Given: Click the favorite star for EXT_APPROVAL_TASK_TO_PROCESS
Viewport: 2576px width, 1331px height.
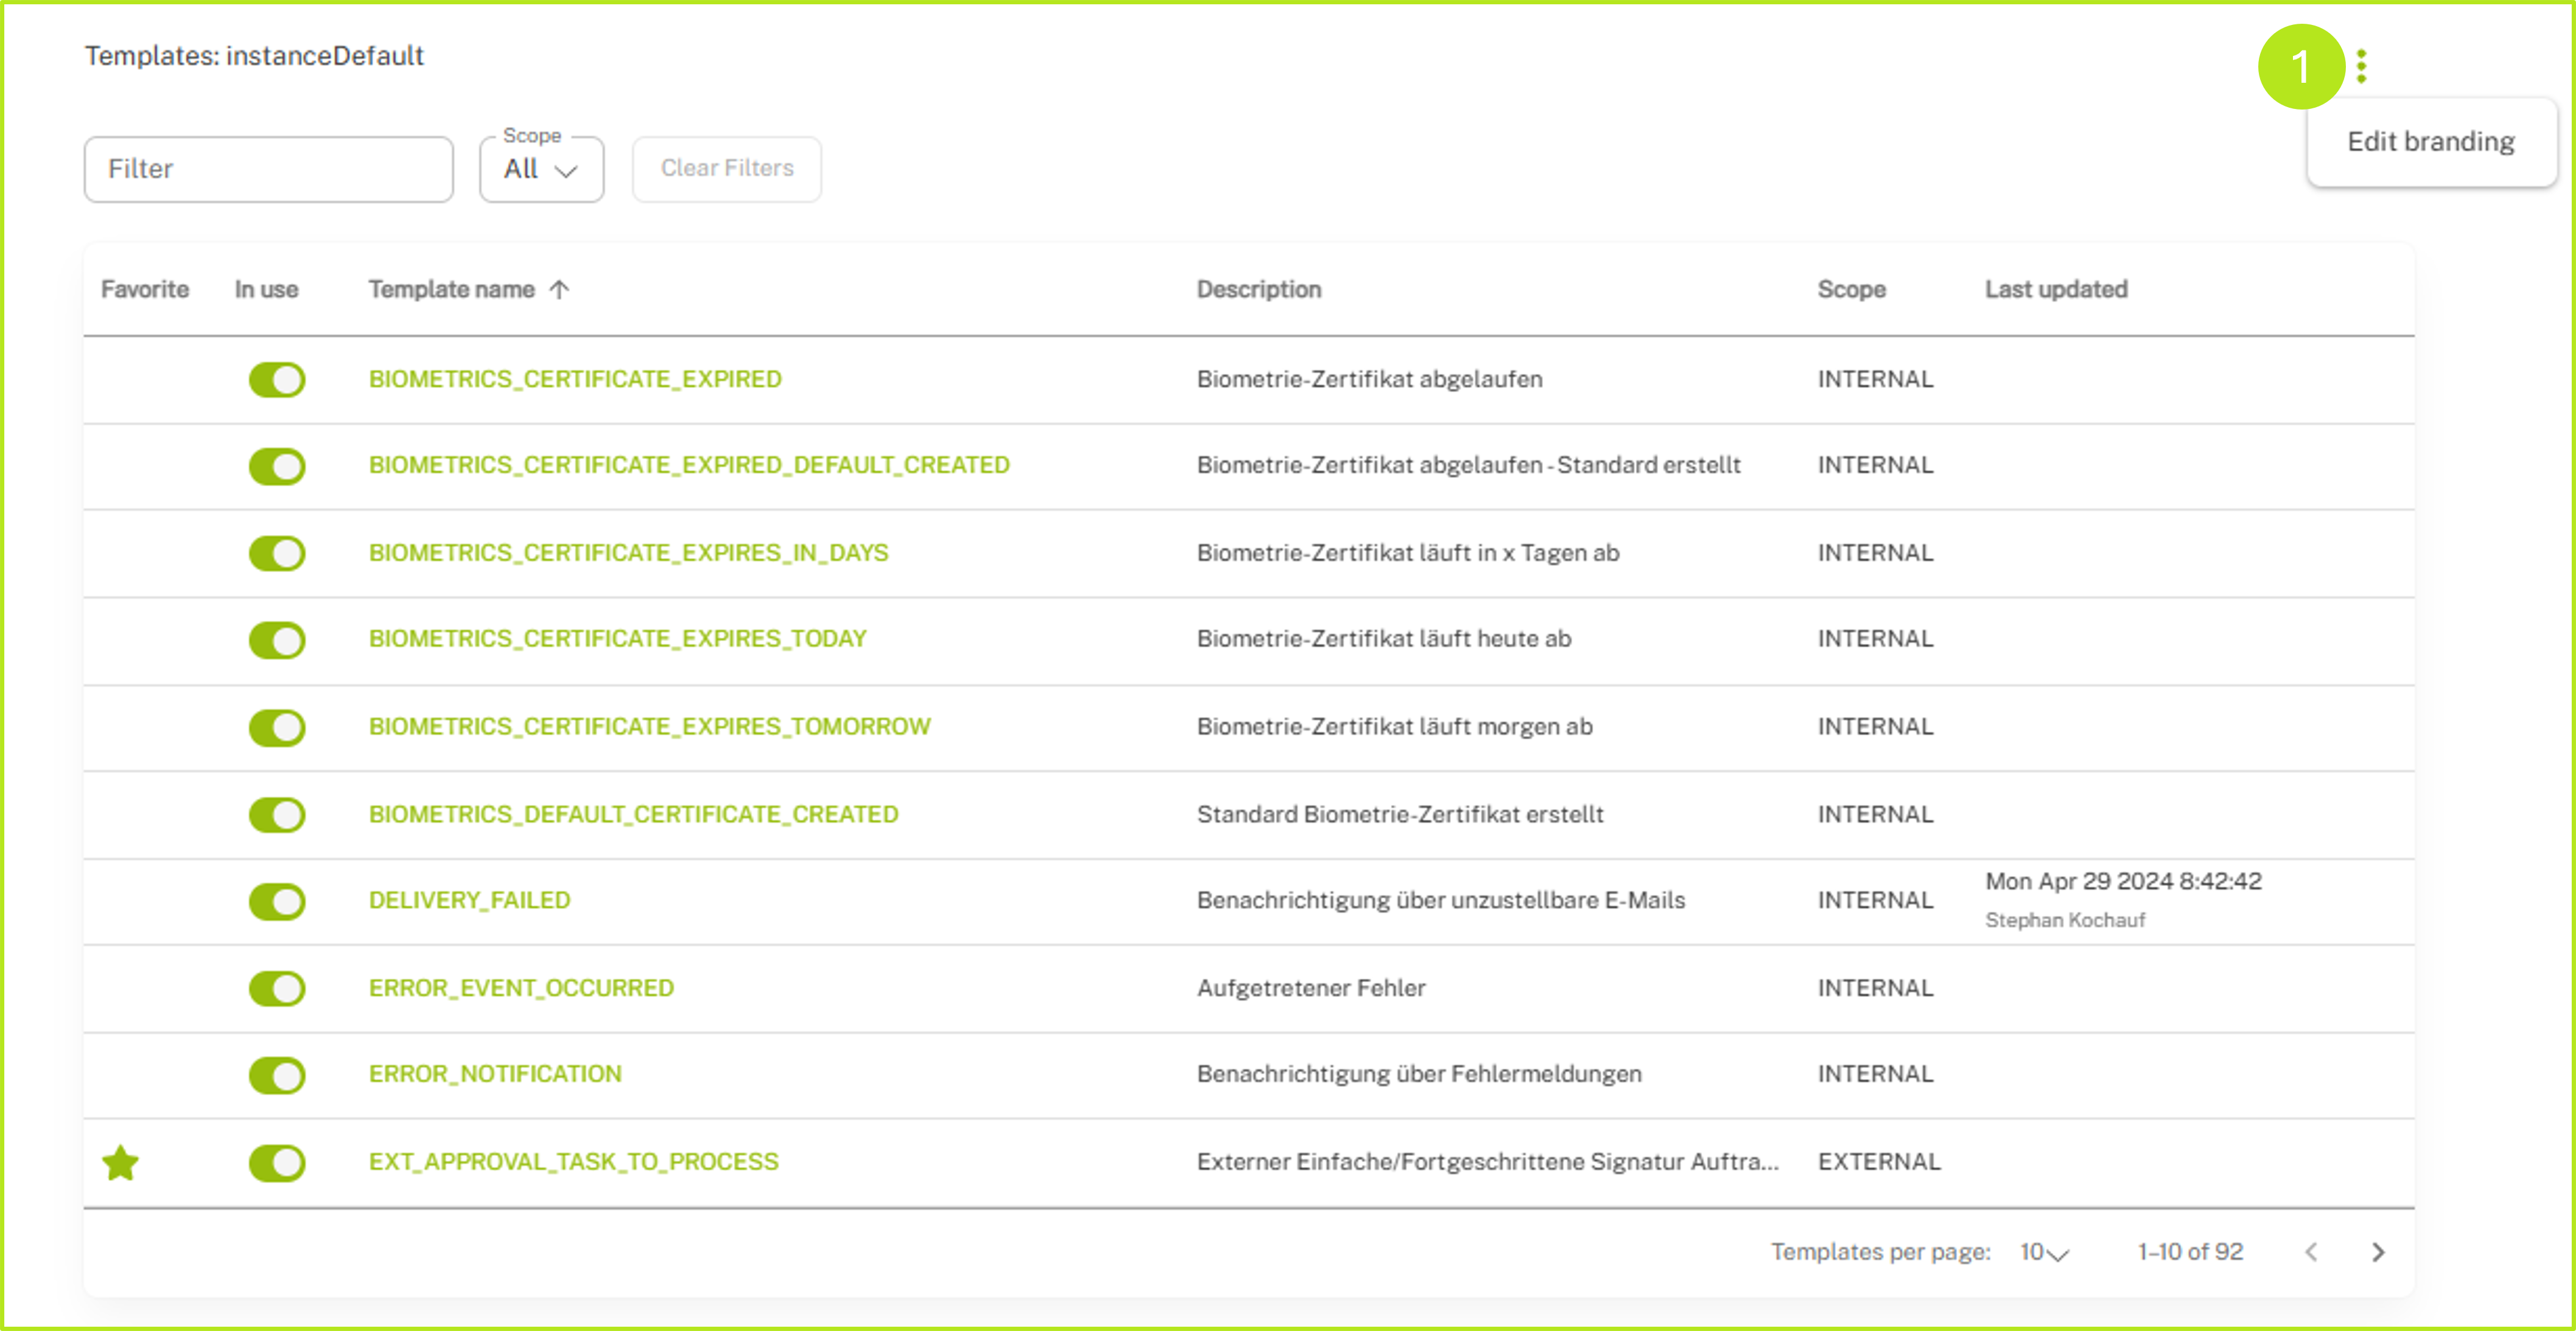Looking at the screenshot, I should 121,1162.
